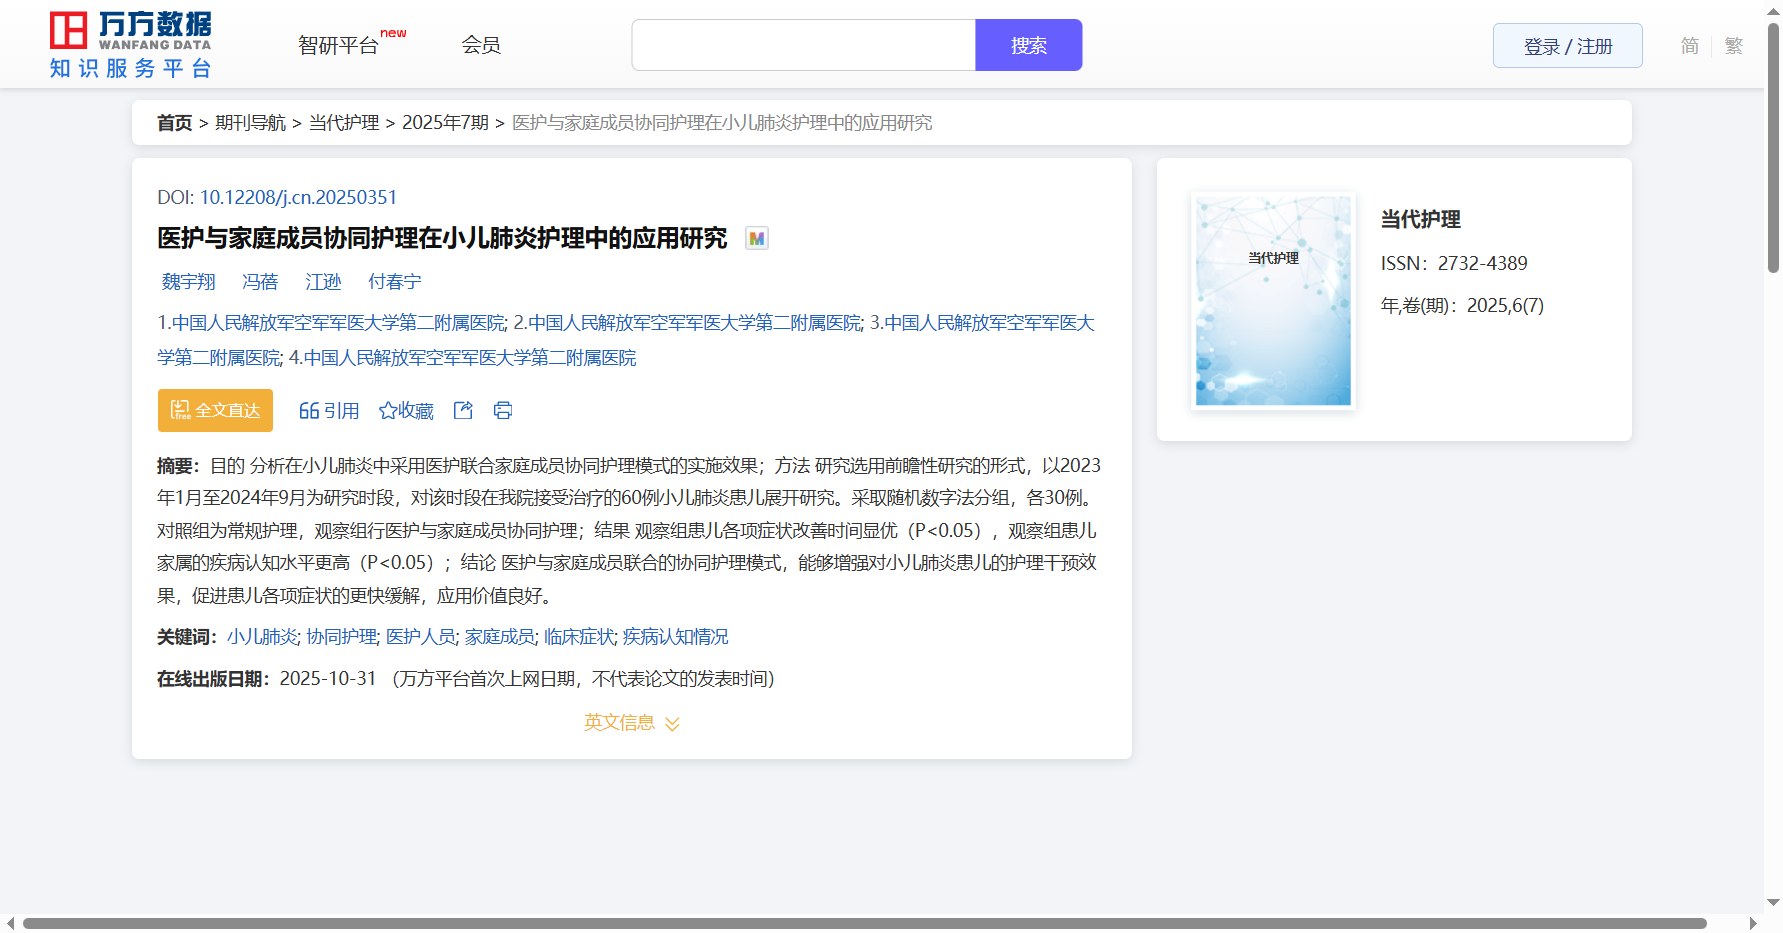Click the 收藏 star icon
Image resolution: width=1783 pixels, height=933 pixels.
click(388, 411)
